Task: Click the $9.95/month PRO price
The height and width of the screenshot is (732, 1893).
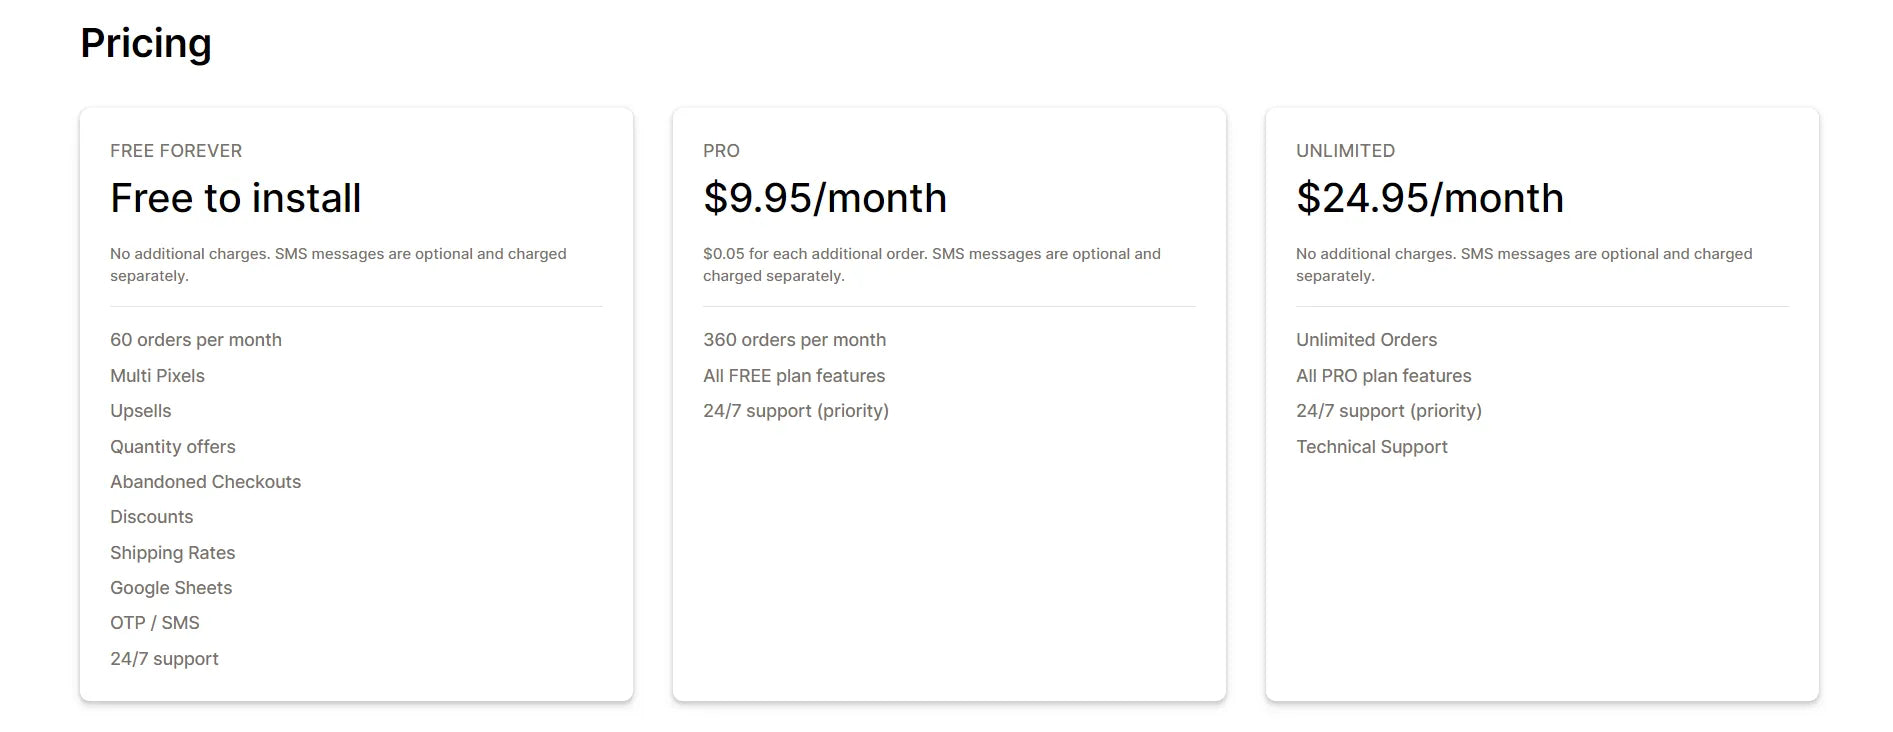Action: [825, 198]
